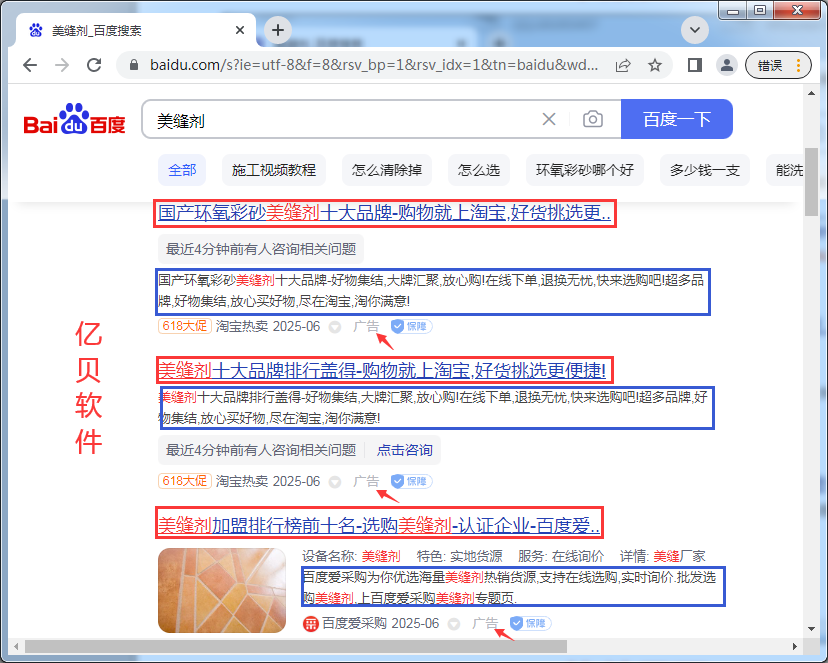Expand dropdown arrow beside first 淘宝热卖 2025-06
Image resolution: width=828 pixels, height=663 pixels.
335,327
